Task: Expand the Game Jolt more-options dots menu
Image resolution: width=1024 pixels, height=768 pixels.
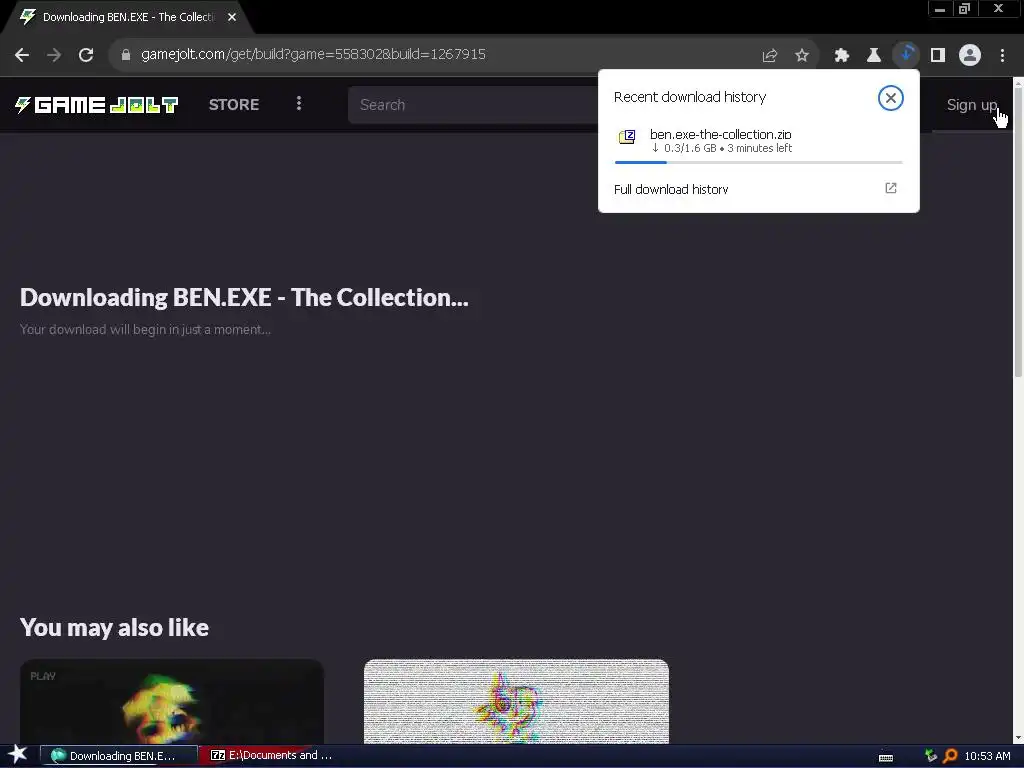Action: point(299,104)
